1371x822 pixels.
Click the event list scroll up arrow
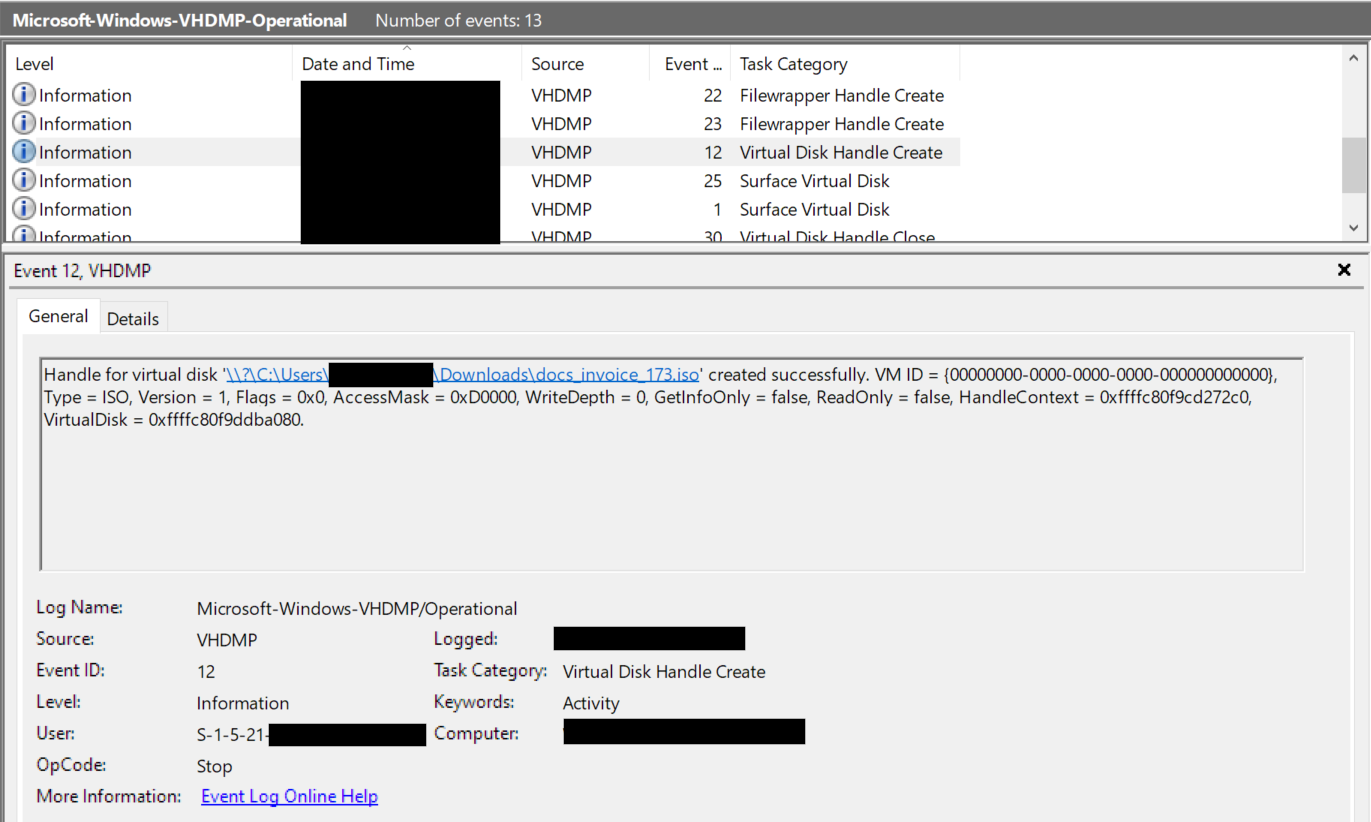pyautogui.click(x=1354, y=58)
